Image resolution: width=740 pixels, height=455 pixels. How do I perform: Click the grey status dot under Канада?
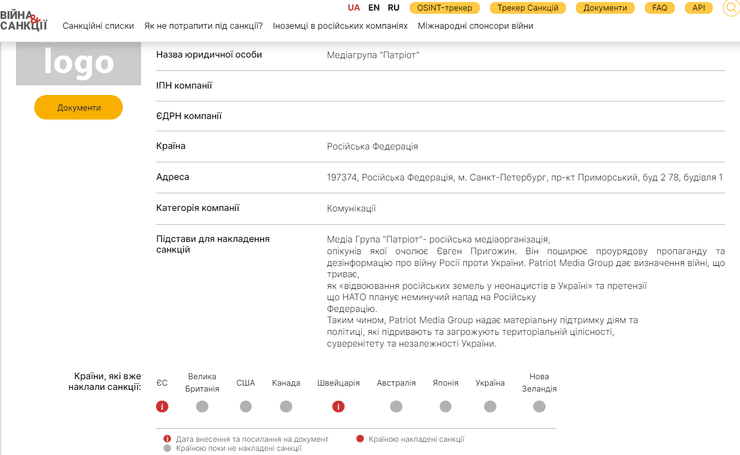(286, 407)
